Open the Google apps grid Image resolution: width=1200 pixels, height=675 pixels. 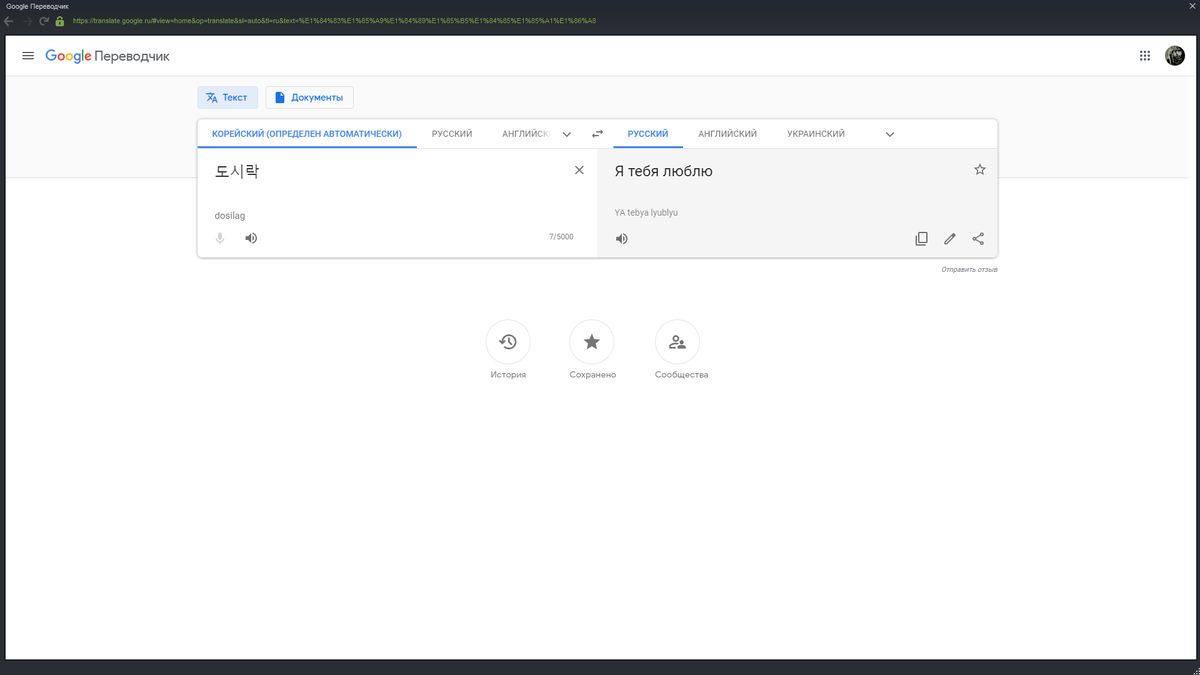click(x=1145, y=56)
